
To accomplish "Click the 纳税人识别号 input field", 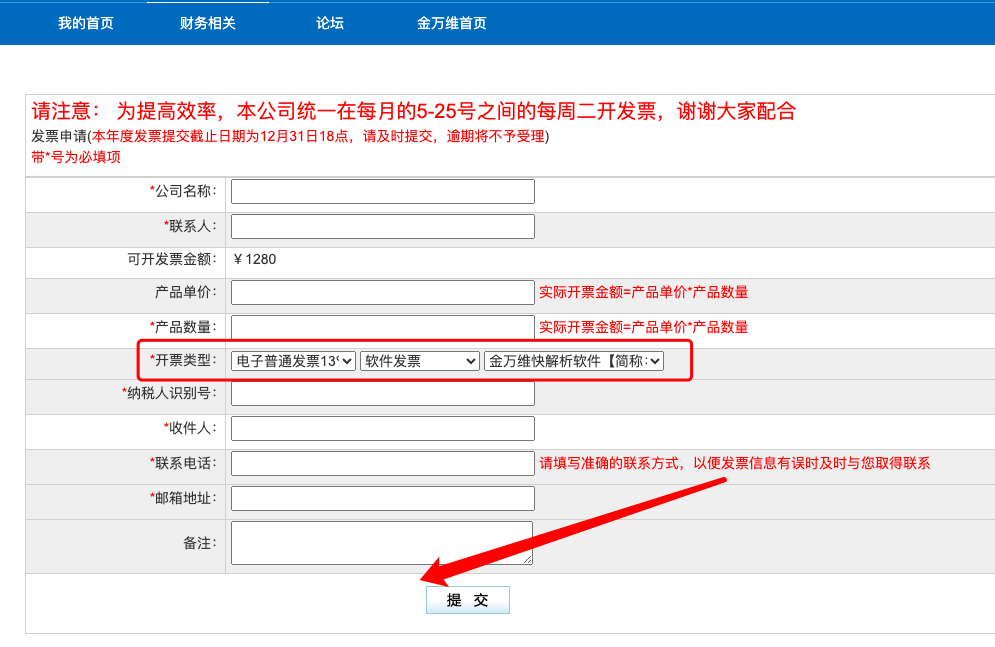I will [382, 394].
